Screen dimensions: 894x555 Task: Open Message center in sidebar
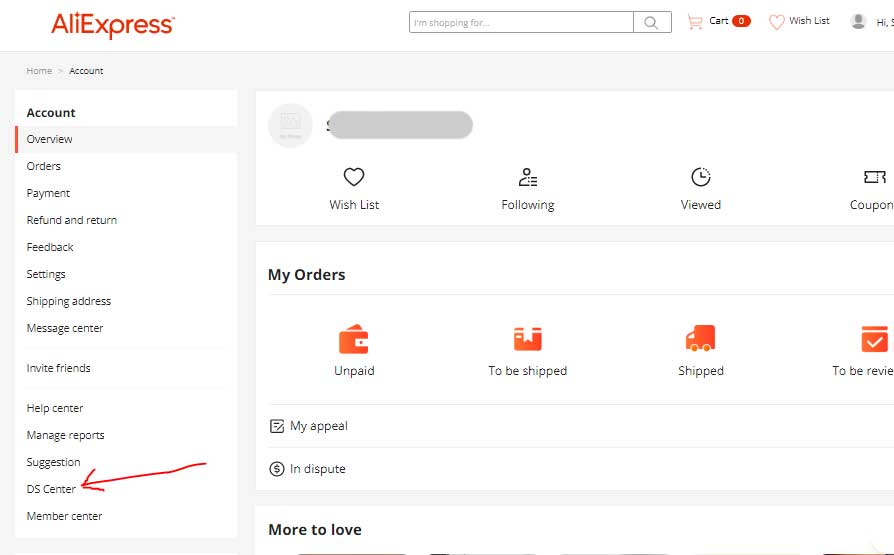point(64,329)
